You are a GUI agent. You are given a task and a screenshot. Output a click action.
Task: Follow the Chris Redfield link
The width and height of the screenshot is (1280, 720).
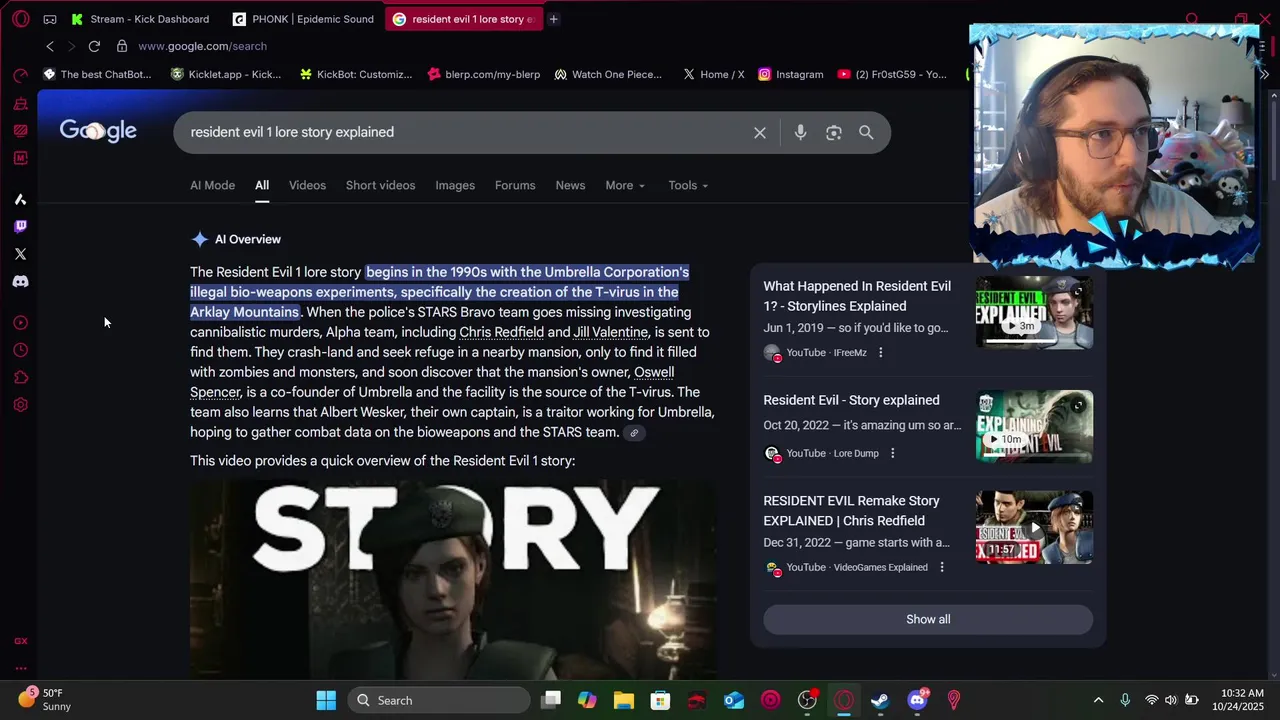tap(501, 332)
